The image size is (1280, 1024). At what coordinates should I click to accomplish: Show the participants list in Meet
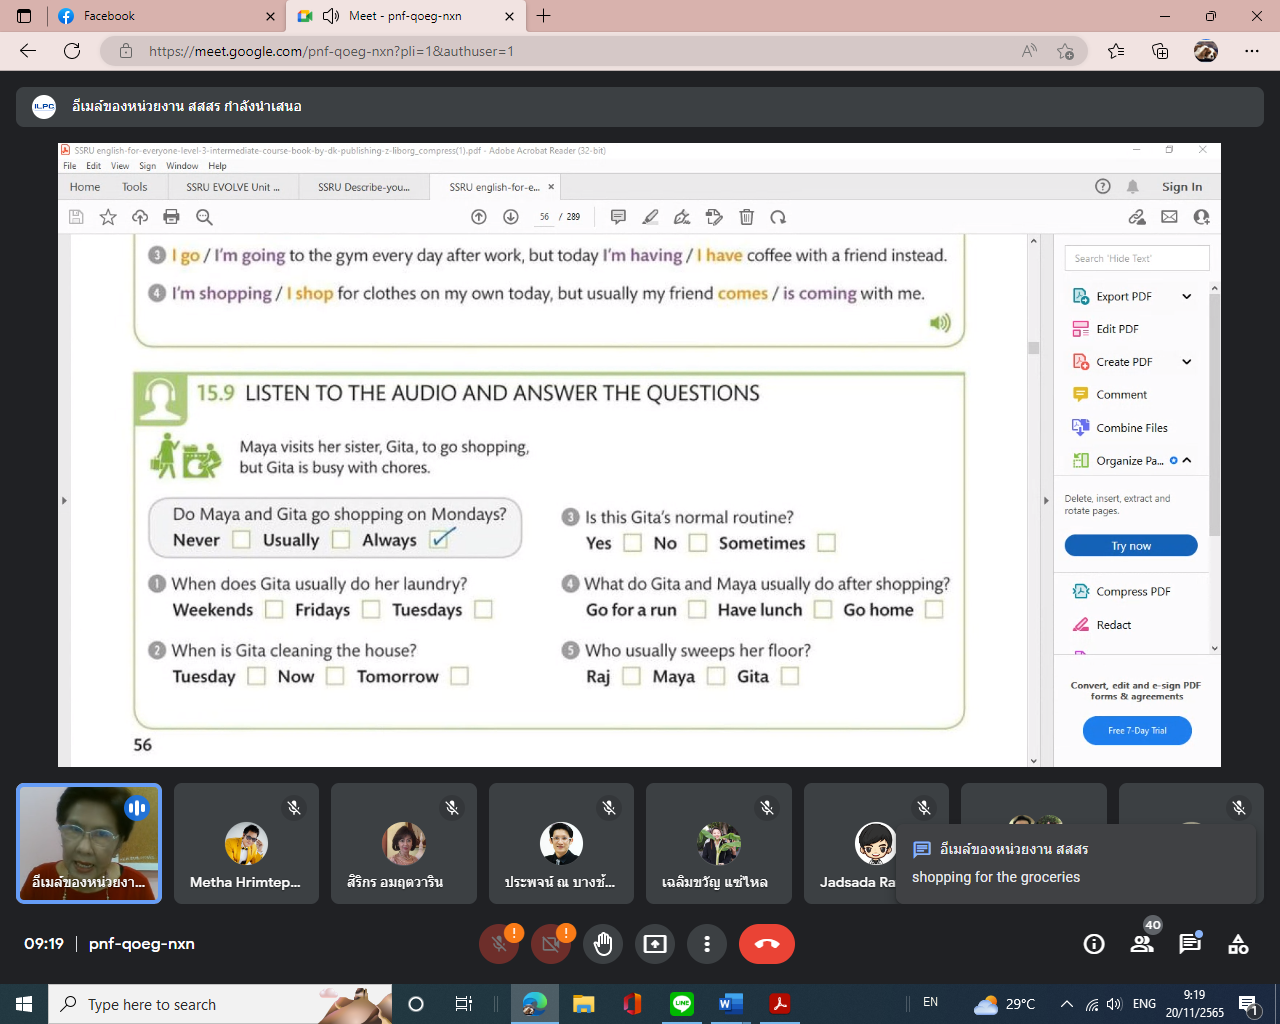click(1141, 944)
